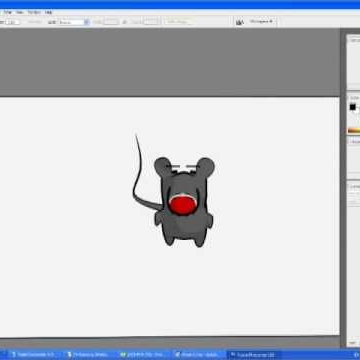The width and height of the screenshot is (360, 360).
Task: Click the Go to Bridge icon
Action: click(239, 22)
